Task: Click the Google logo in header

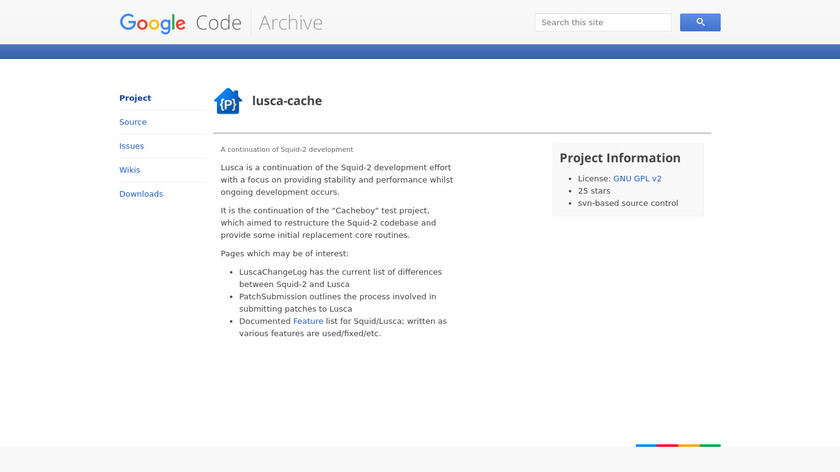Action: point(152,23)
